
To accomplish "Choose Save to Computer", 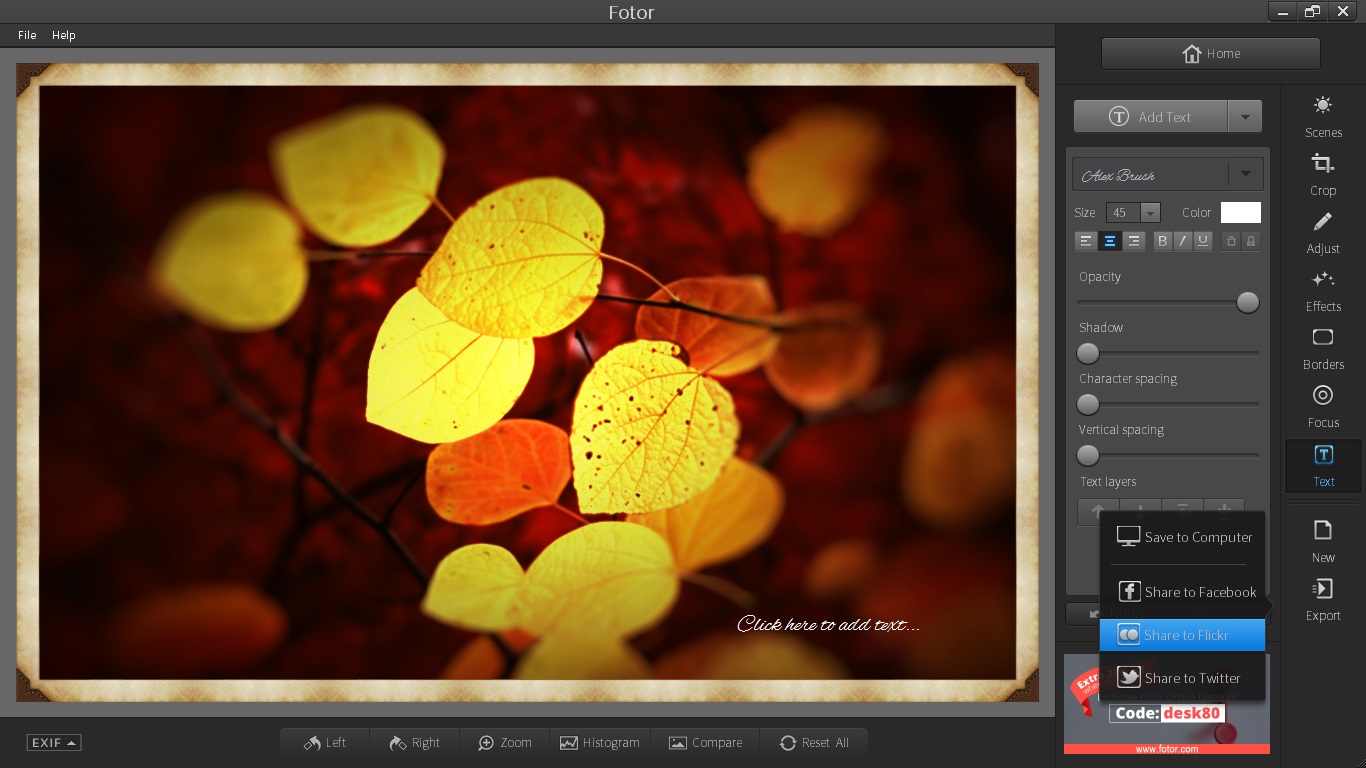I will 1183,537.
